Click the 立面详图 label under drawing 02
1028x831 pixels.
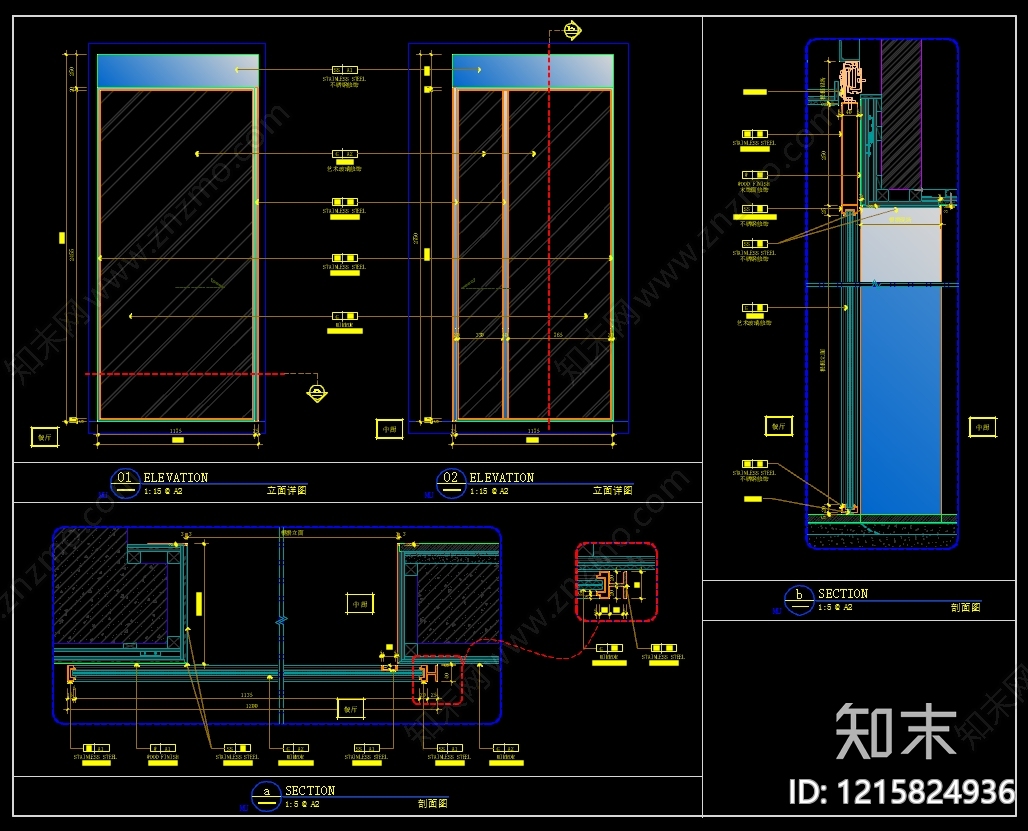pyautogui.click(x=613, y=490)
